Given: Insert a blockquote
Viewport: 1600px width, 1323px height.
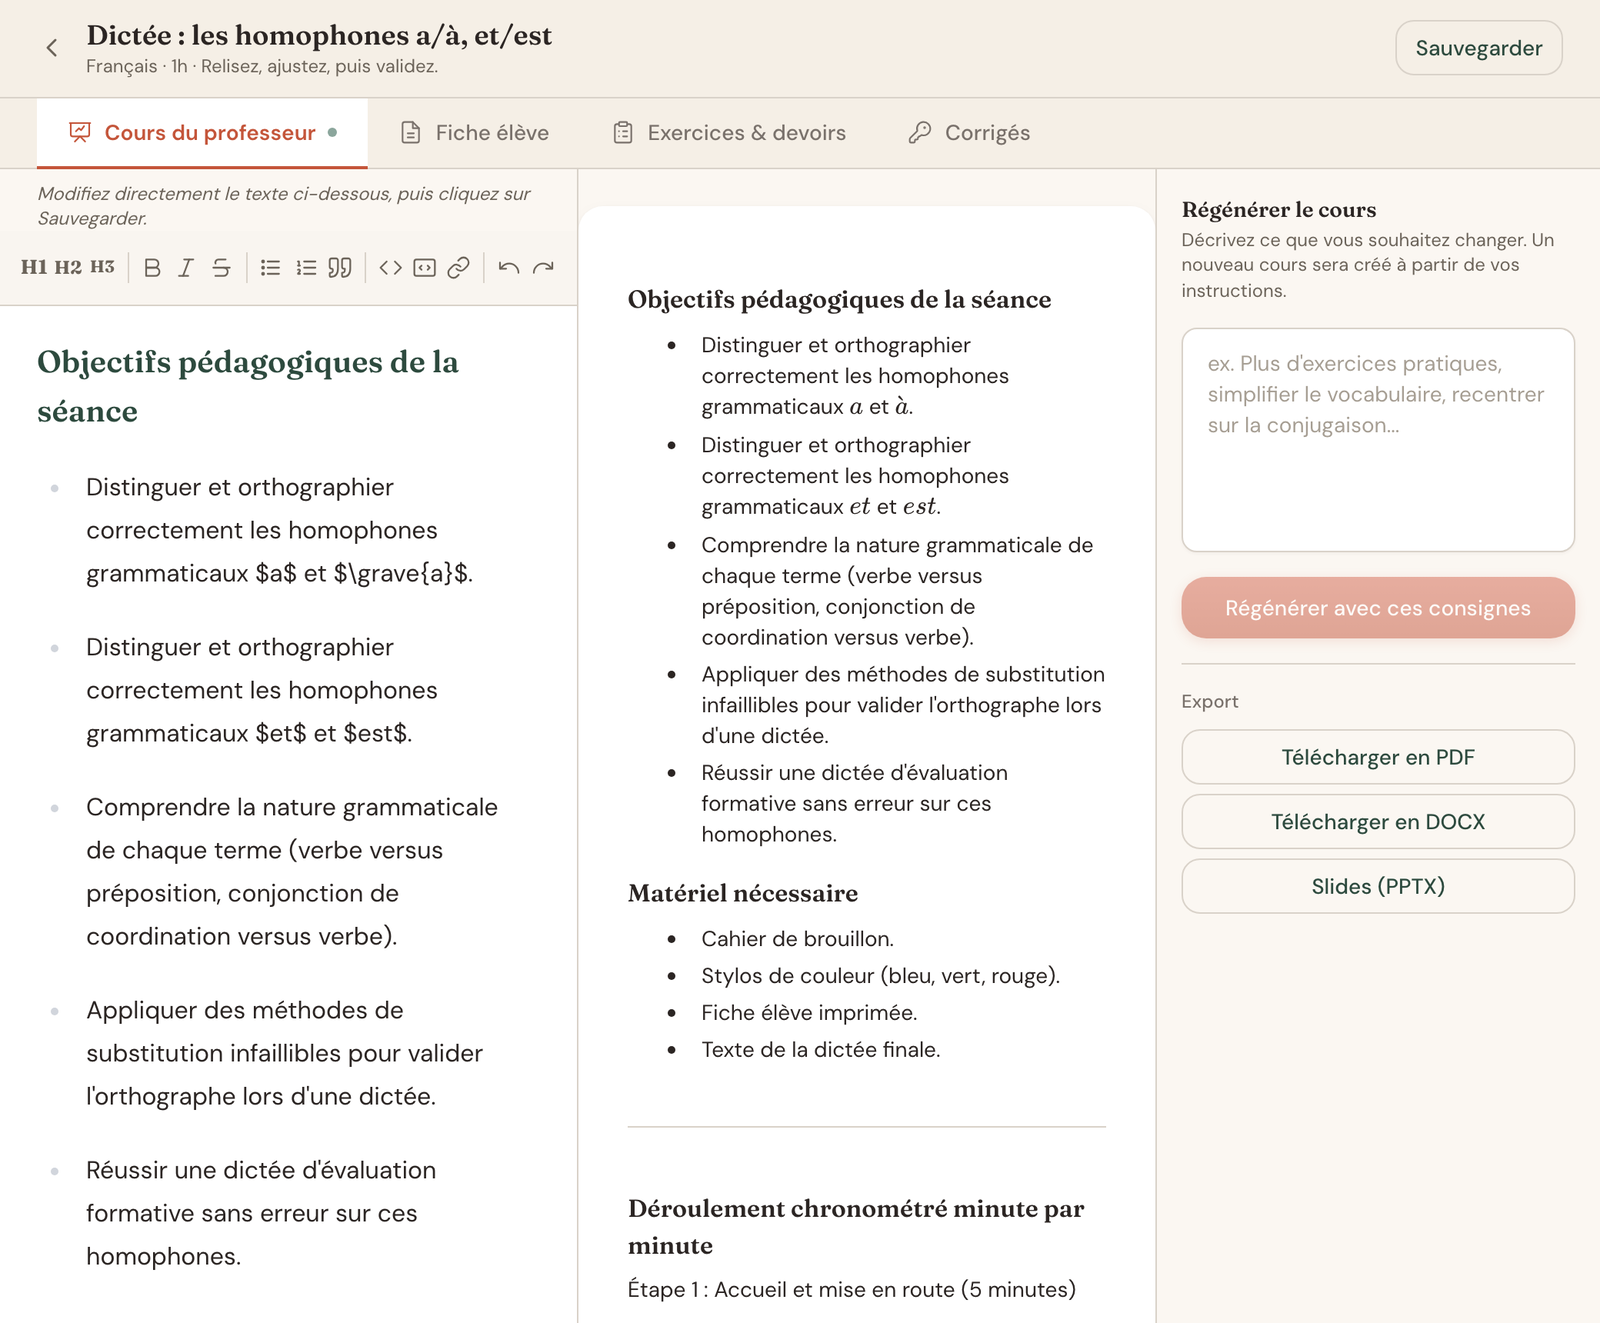Looking at the screenshot, I should (340, 268).
